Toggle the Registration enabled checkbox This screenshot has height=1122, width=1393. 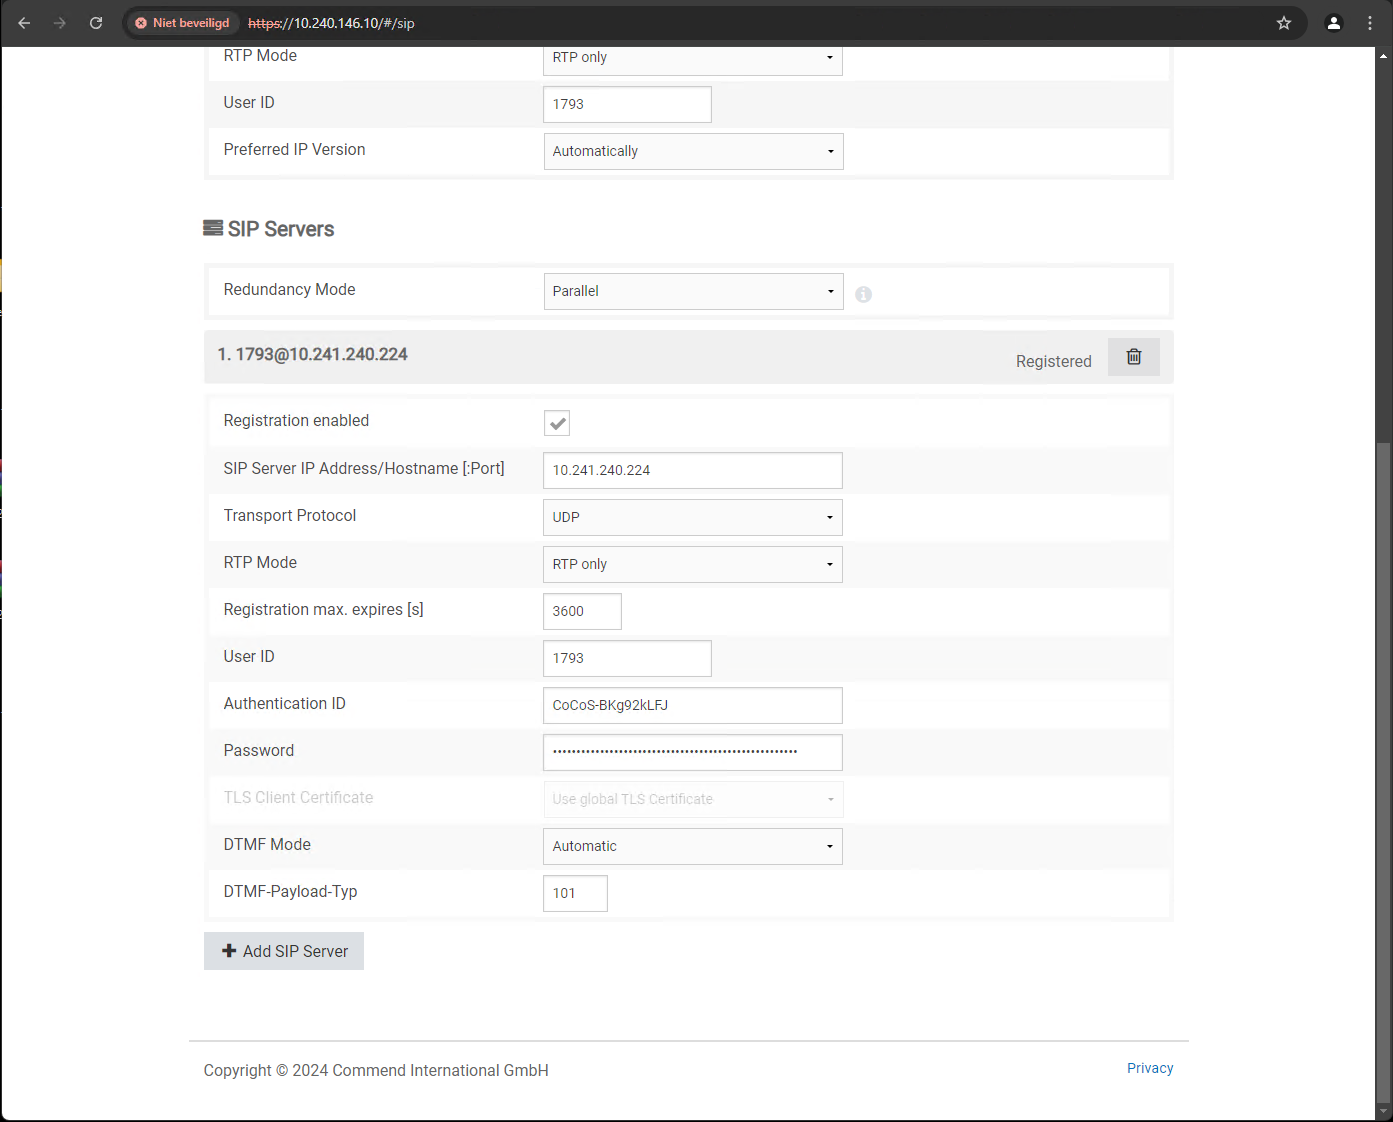coord(557,423)
